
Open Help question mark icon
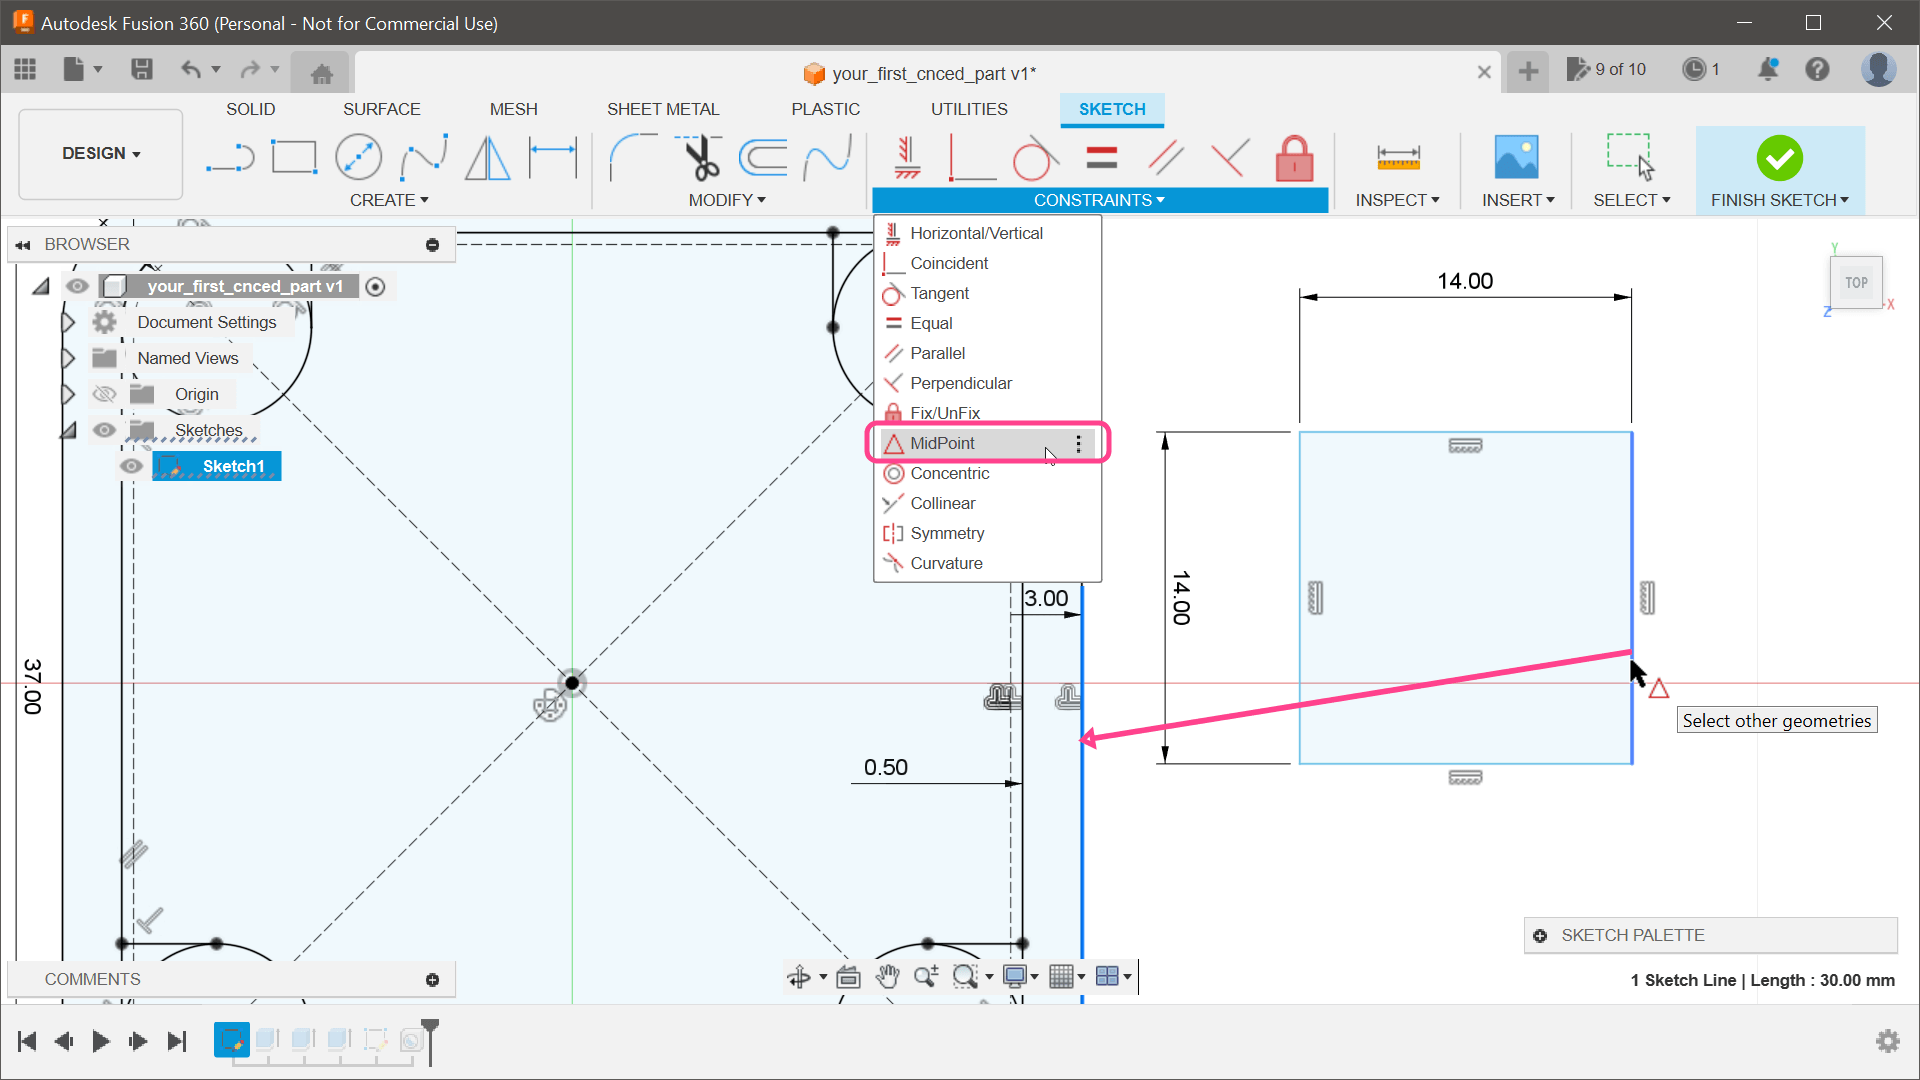(1817, 69)
